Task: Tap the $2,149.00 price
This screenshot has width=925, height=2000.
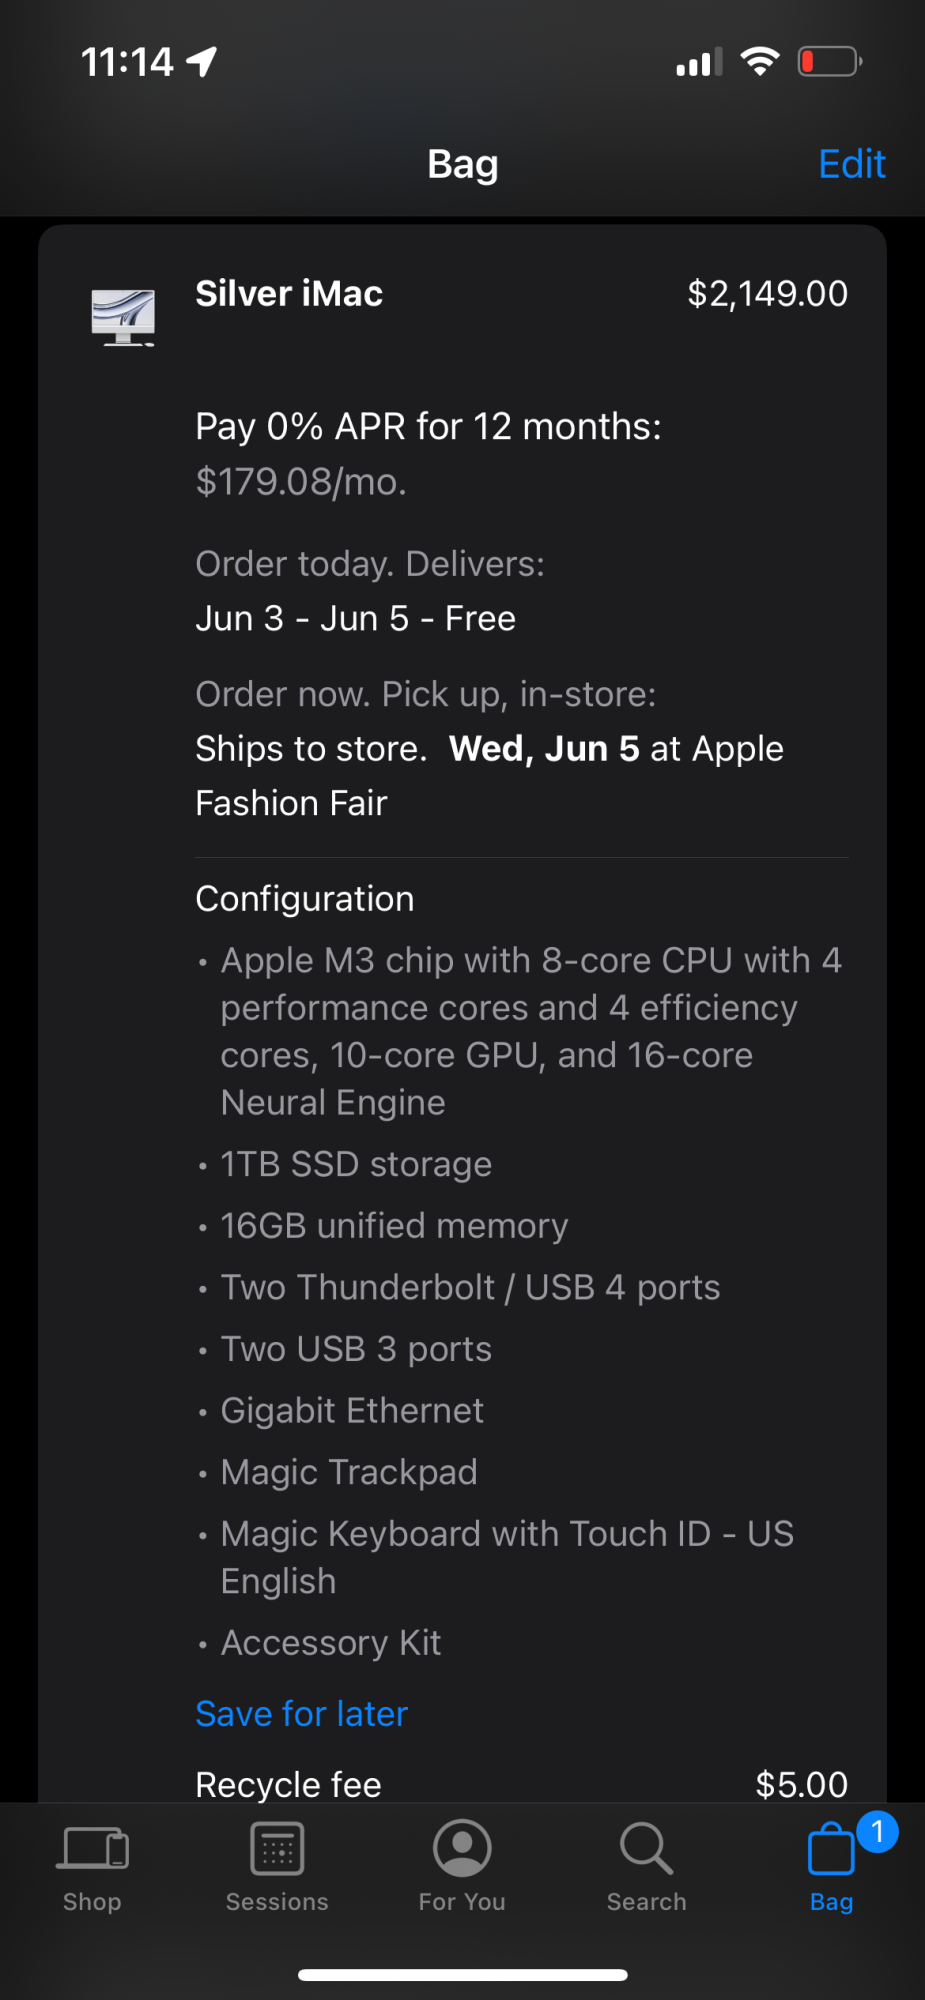Action: 767,294
